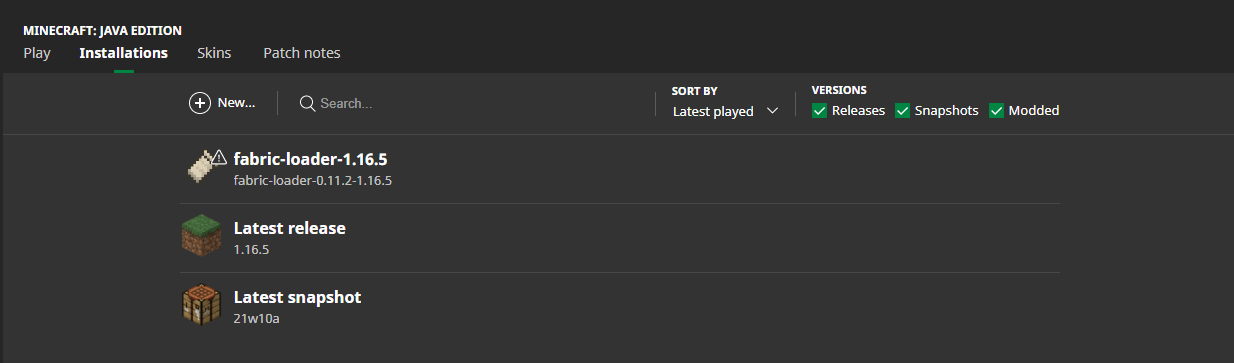The width and height of the screenshot is (1234, 363).
Task: Select the fabric-loader-1.16.5 installation
Action: (619, 169)
